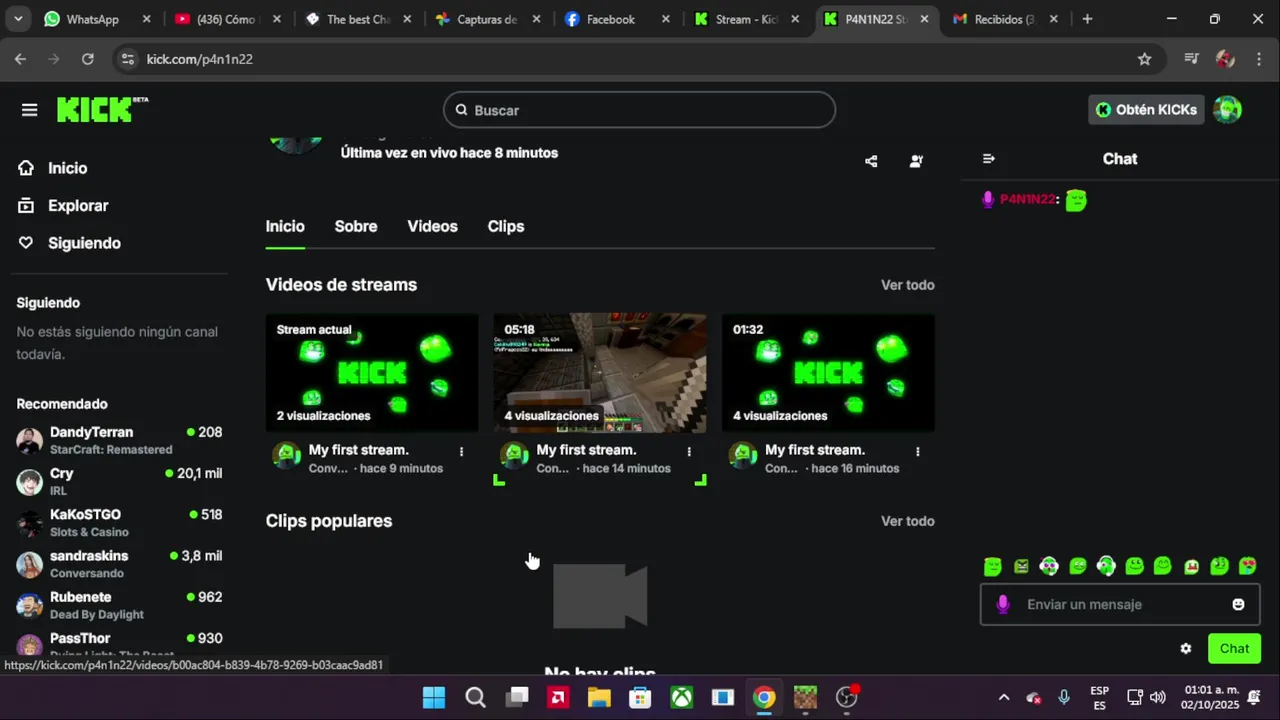Open taskbar search

coord(475,697)
